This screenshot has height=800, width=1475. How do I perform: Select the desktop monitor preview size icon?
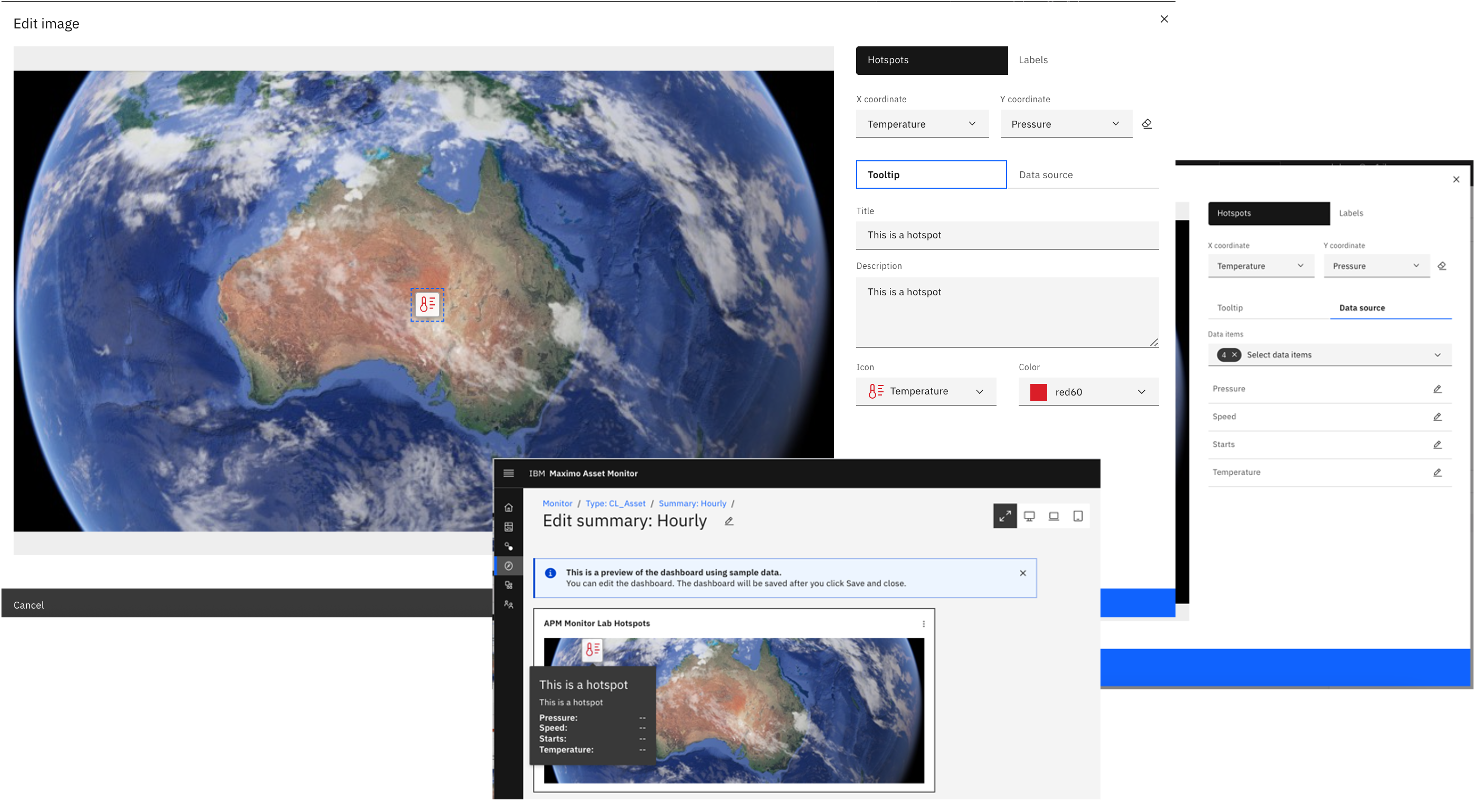click(1029, 515)
